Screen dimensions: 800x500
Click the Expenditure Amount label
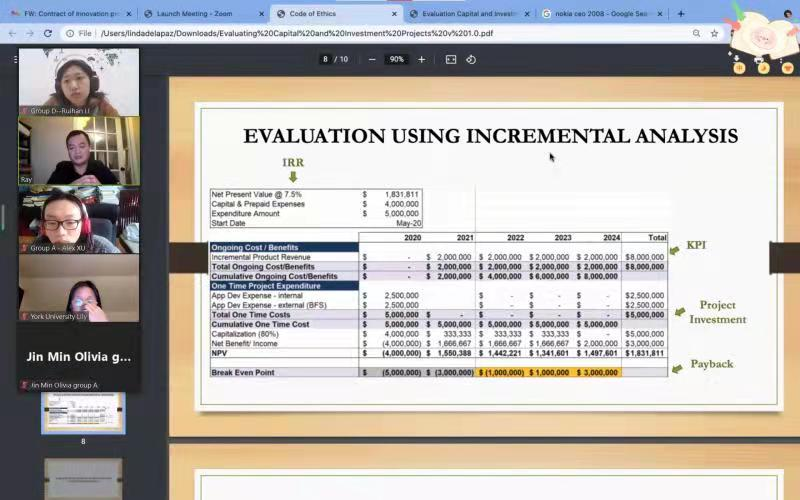click(245, 214)
